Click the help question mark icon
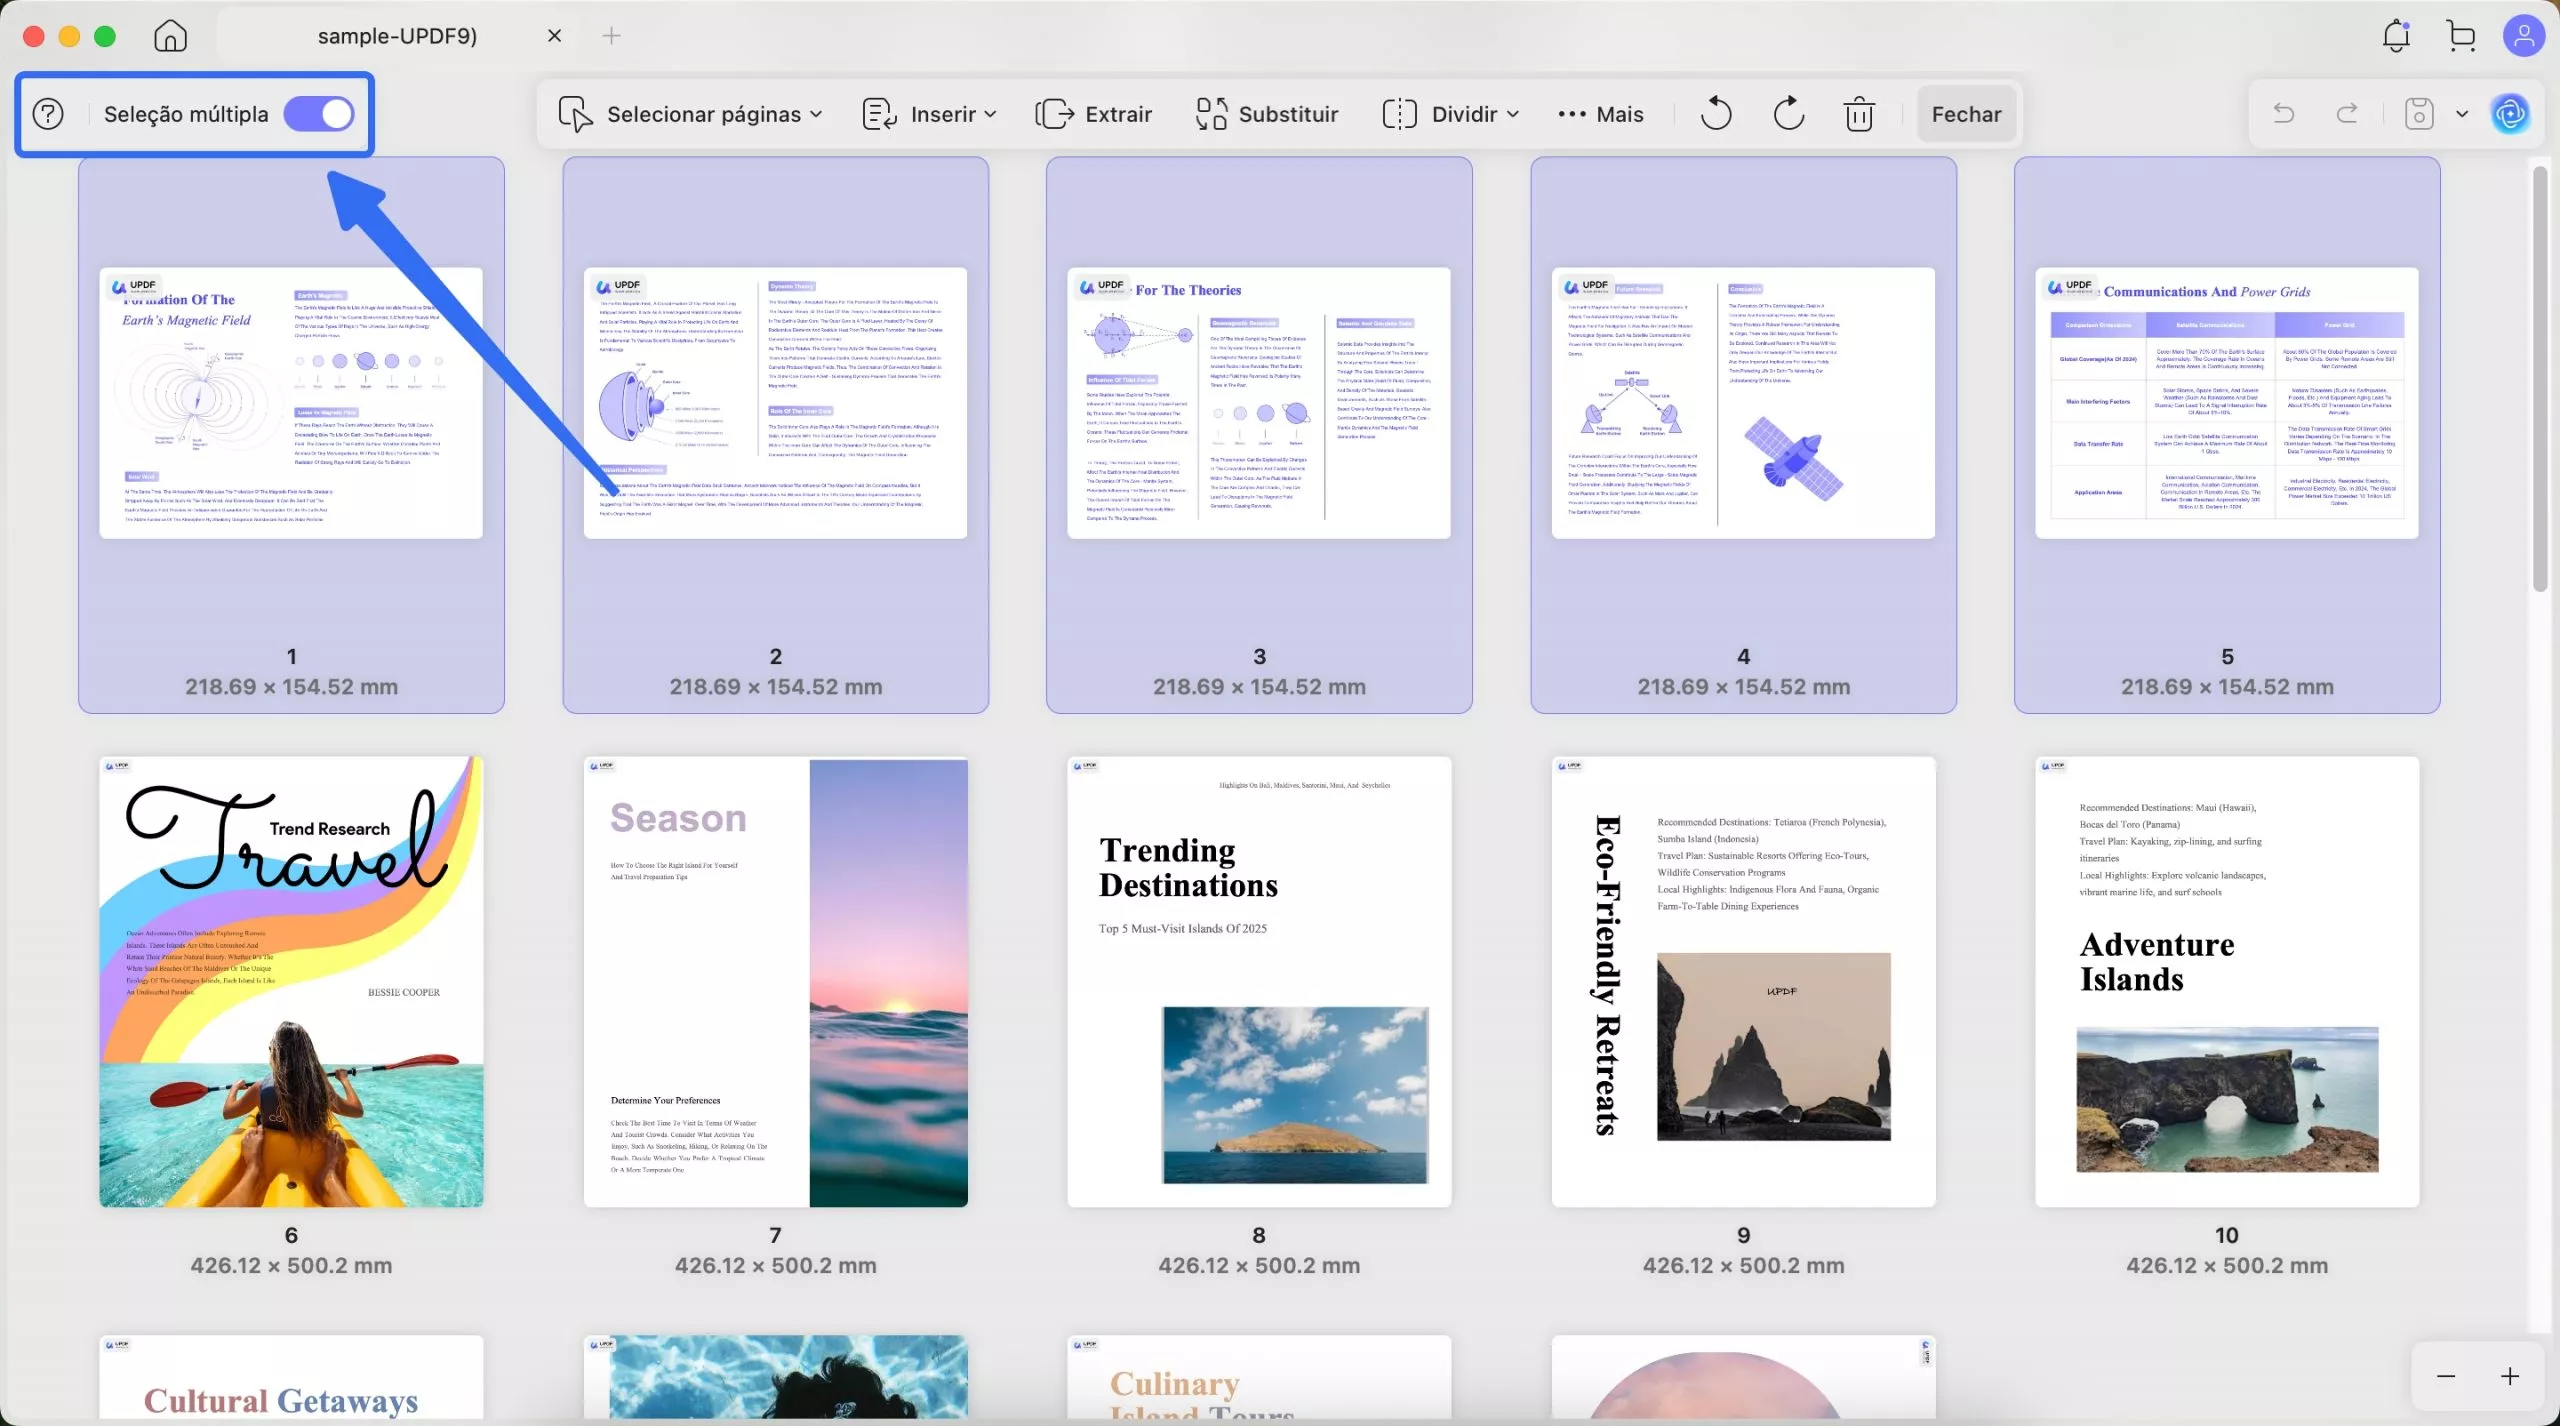 tap(48, 114)
